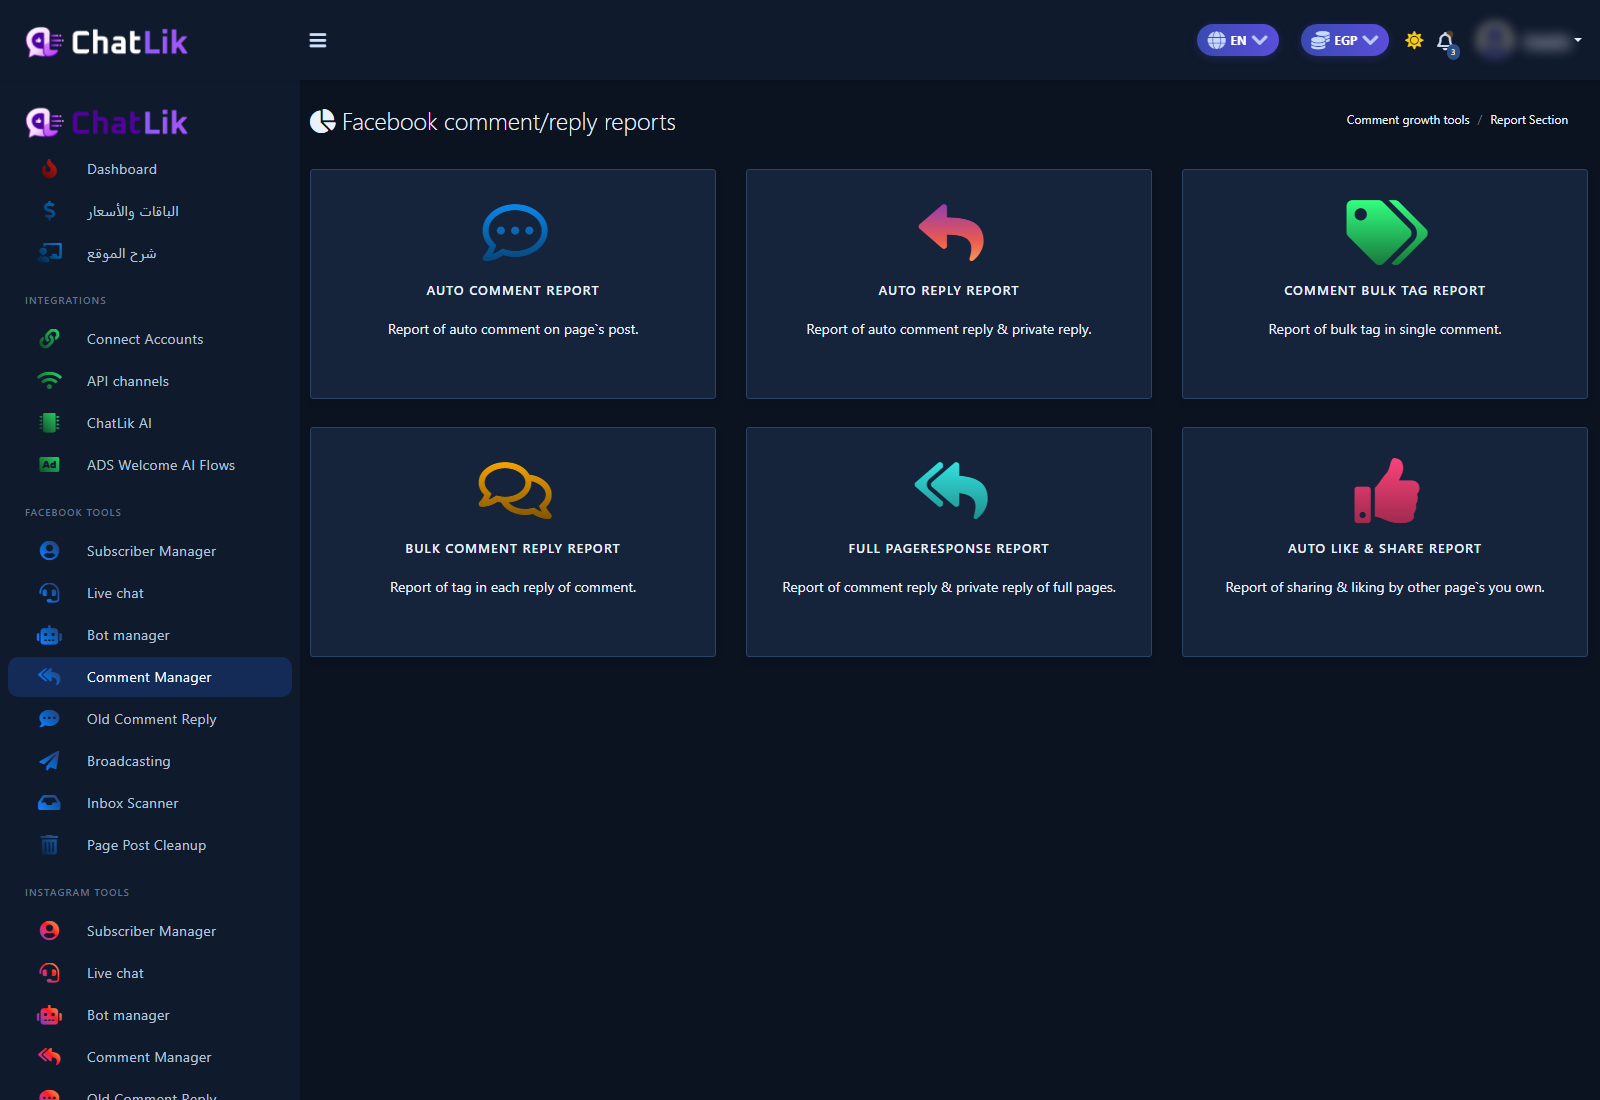Viewport: 1600px width, 1100px height.
Task: Open the Comment Bulk Tag Report title
Action: [1385, 291]
